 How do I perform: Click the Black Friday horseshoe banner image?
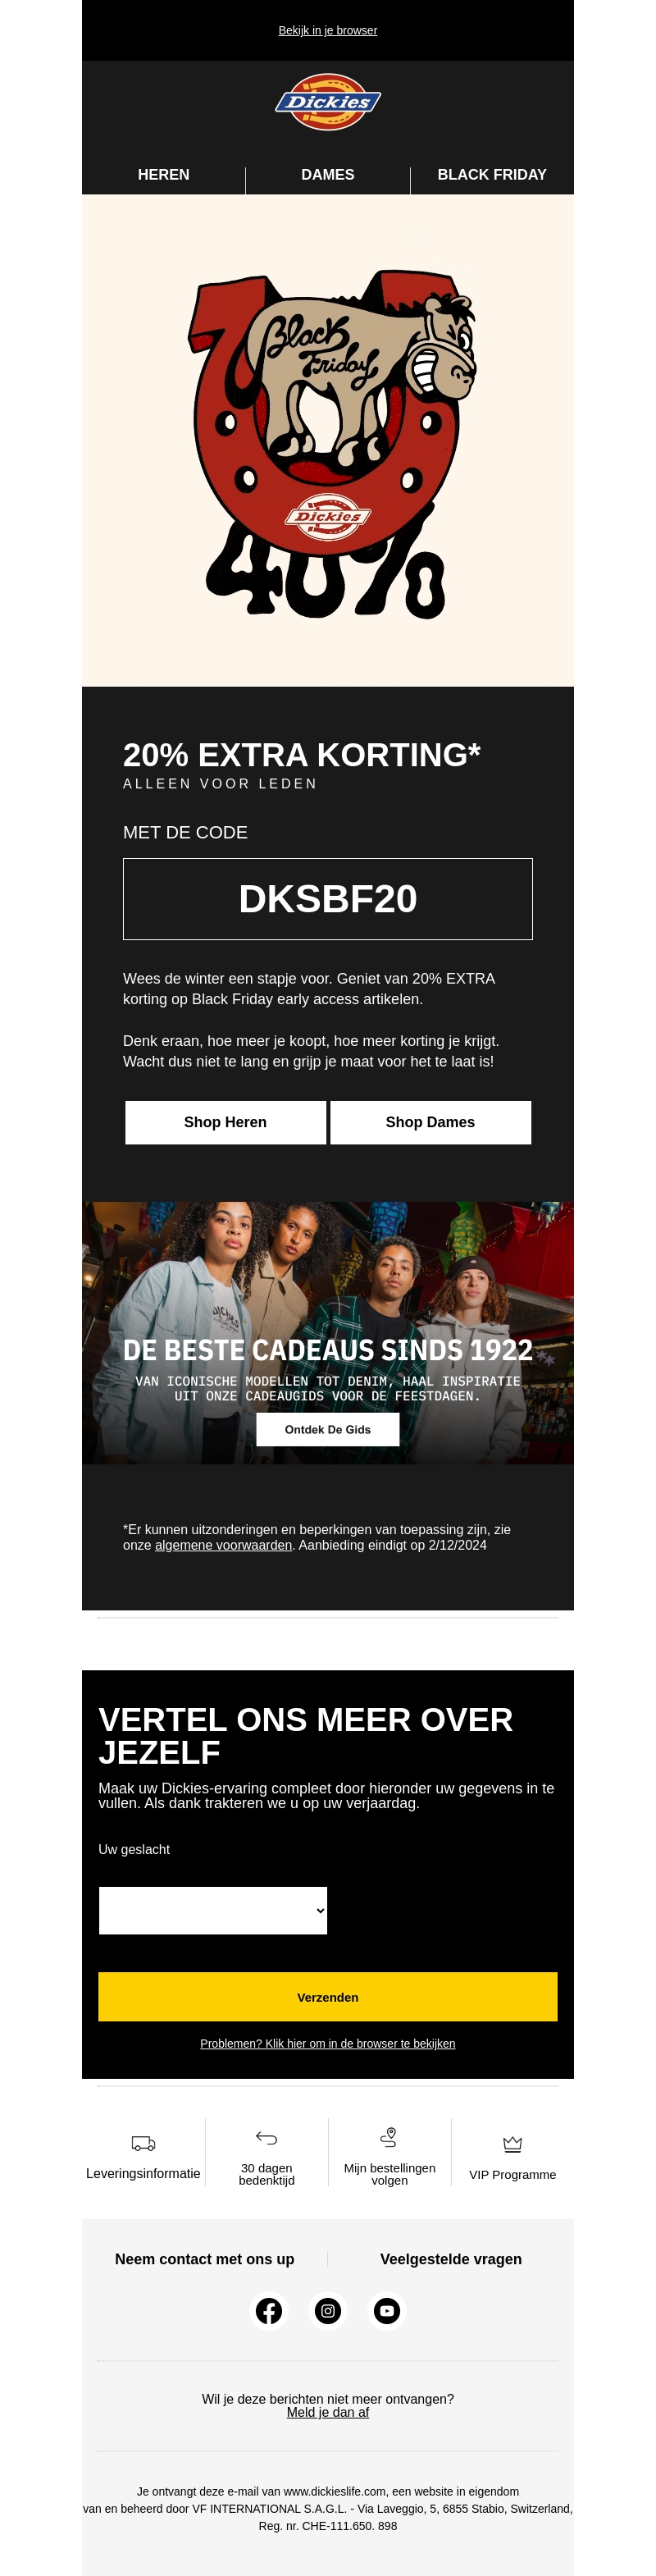coord(328,440)
